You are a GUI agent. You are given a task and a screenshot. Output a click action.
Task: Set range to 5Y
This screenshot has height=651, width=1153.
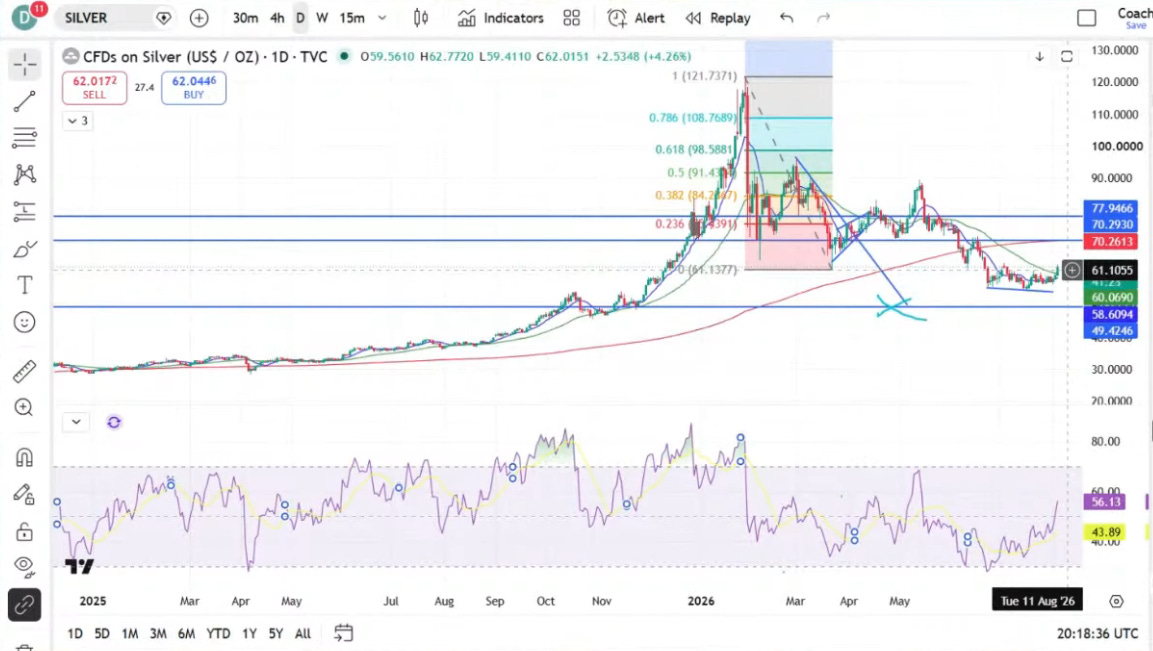click(x=276, y=633)
